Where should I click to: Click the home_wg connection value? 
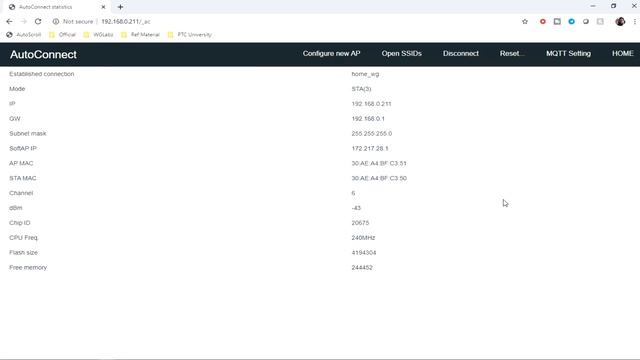pos(365,74)
